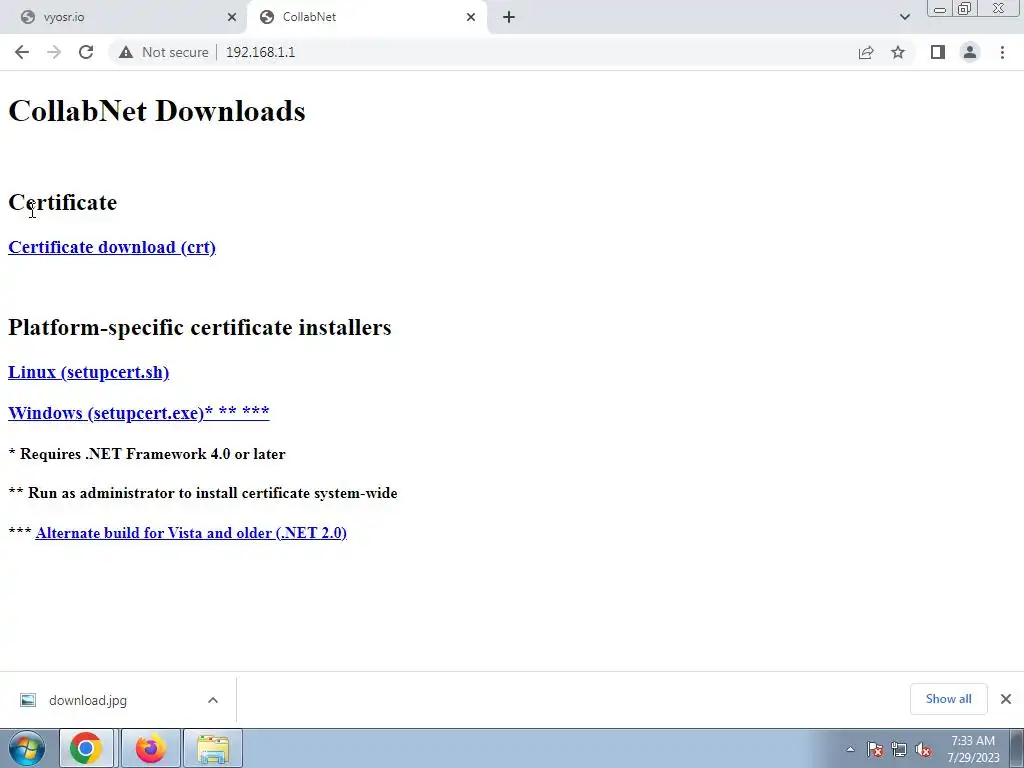The image size is (1024, 768).
Task: Open the Action Center flag icon
Action: (875, 750)
